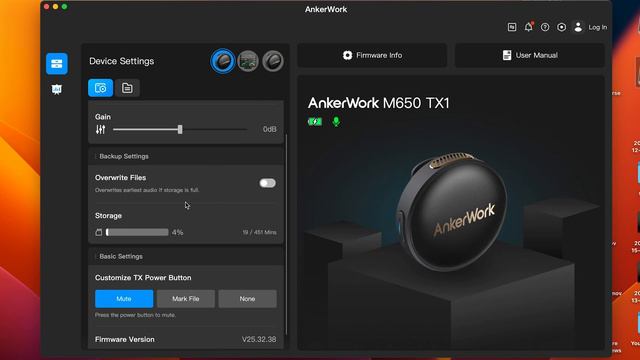This screenshot has width=640, height=360.
Task: Set TX power button to None
Action: (247, 299)
